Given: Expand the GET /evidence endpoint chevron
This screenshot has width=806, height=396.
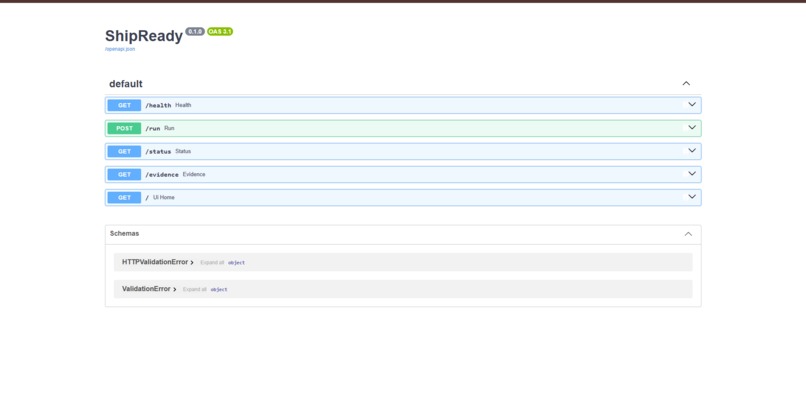Looking at the screenshot, I should 692,174.
